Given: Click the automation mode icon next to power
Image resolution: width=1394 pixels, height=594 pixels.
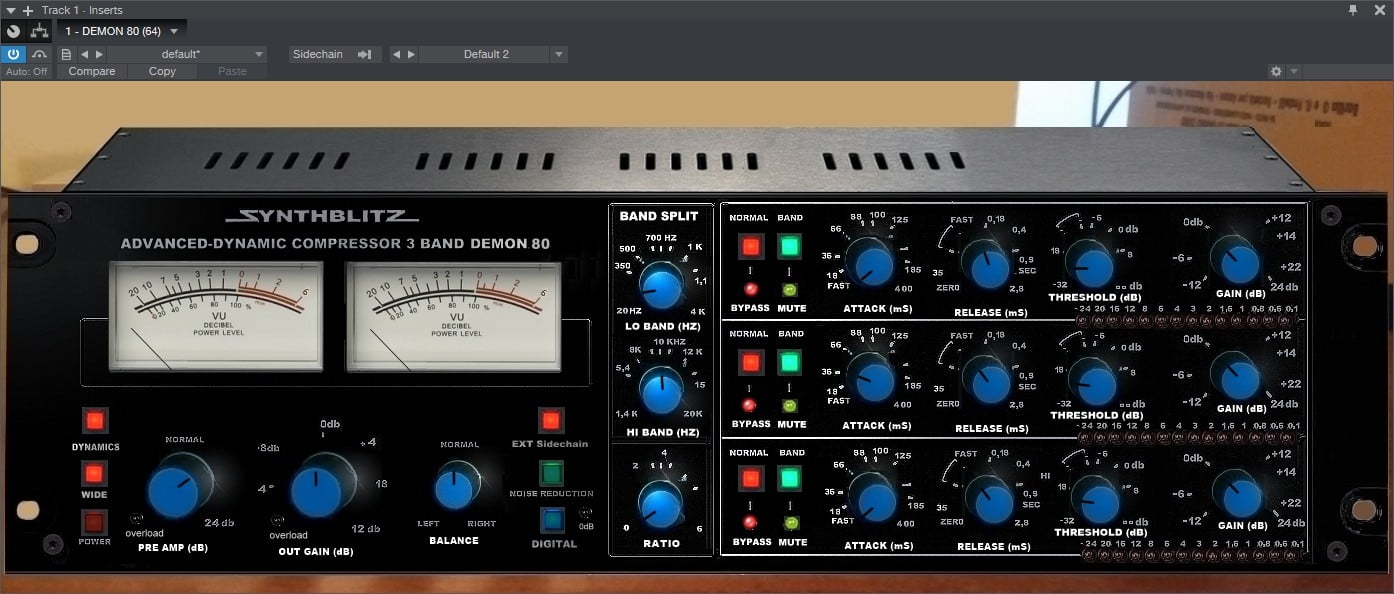Looking at the screenshot, I should click(40, 54).
